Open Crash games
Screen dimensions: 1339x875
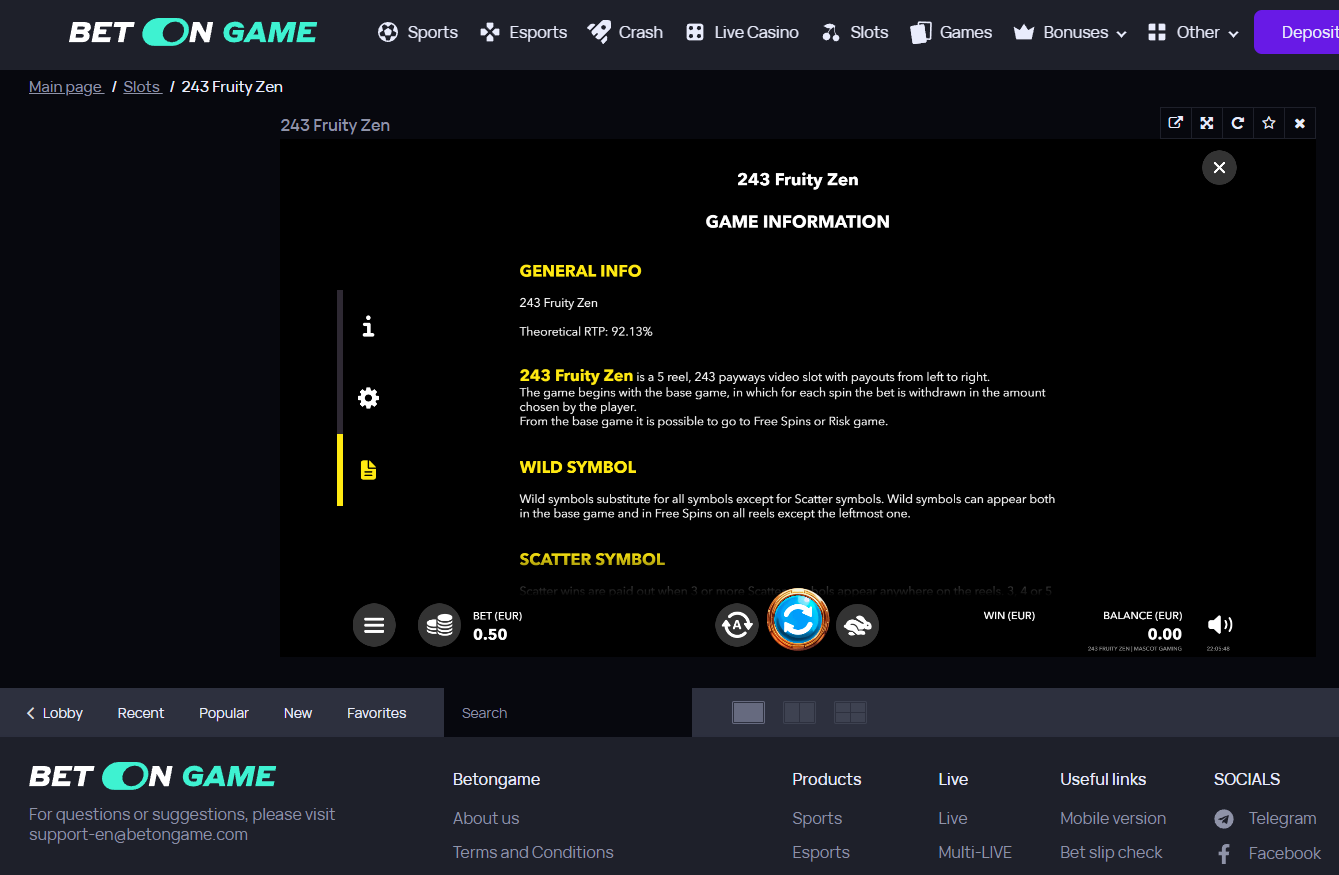[625, 32]
